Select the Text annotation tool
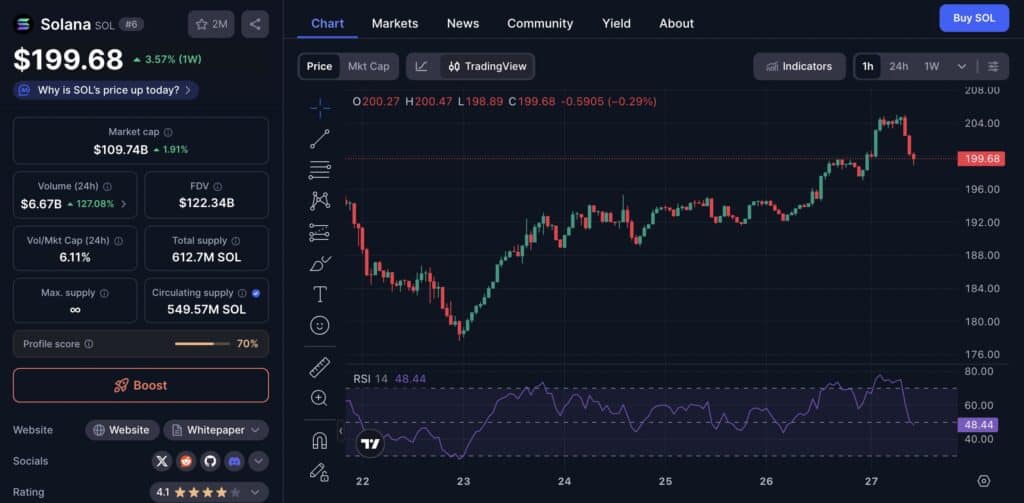The width and height of the screenshot is (1024, 503). [320, 294]
